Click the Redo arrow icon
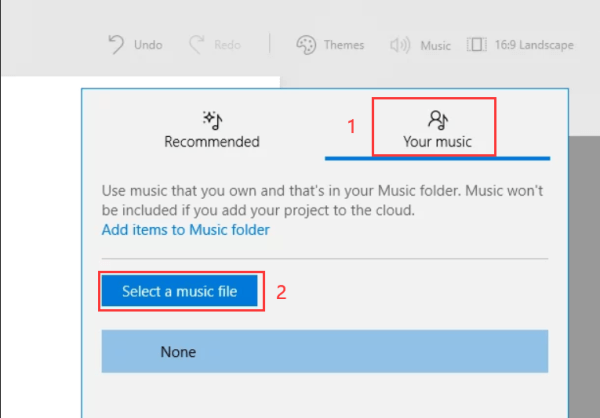The height and width of the screenshot is (418, 600). pos(197,44)
